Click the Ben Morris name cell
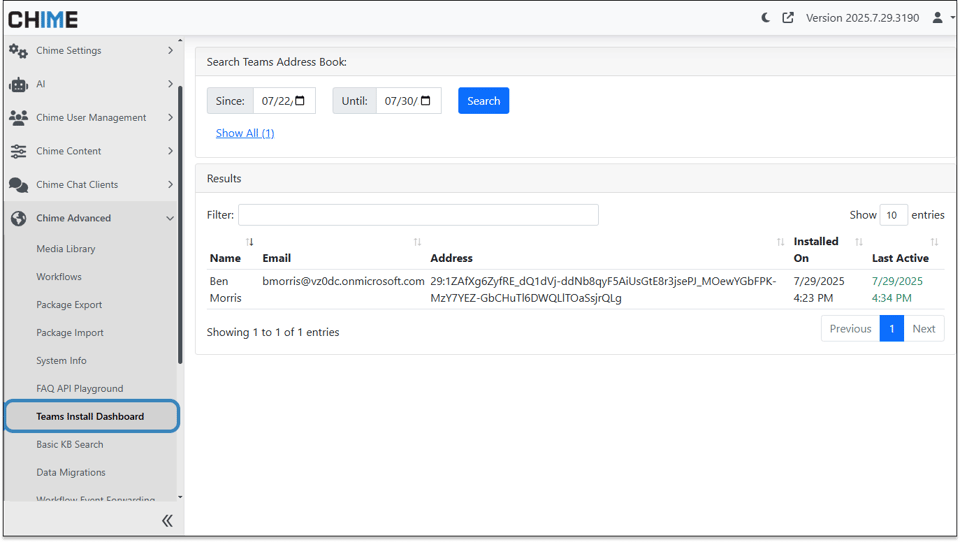The height and width of the screenshot is (542, 960). click(225, 290)
